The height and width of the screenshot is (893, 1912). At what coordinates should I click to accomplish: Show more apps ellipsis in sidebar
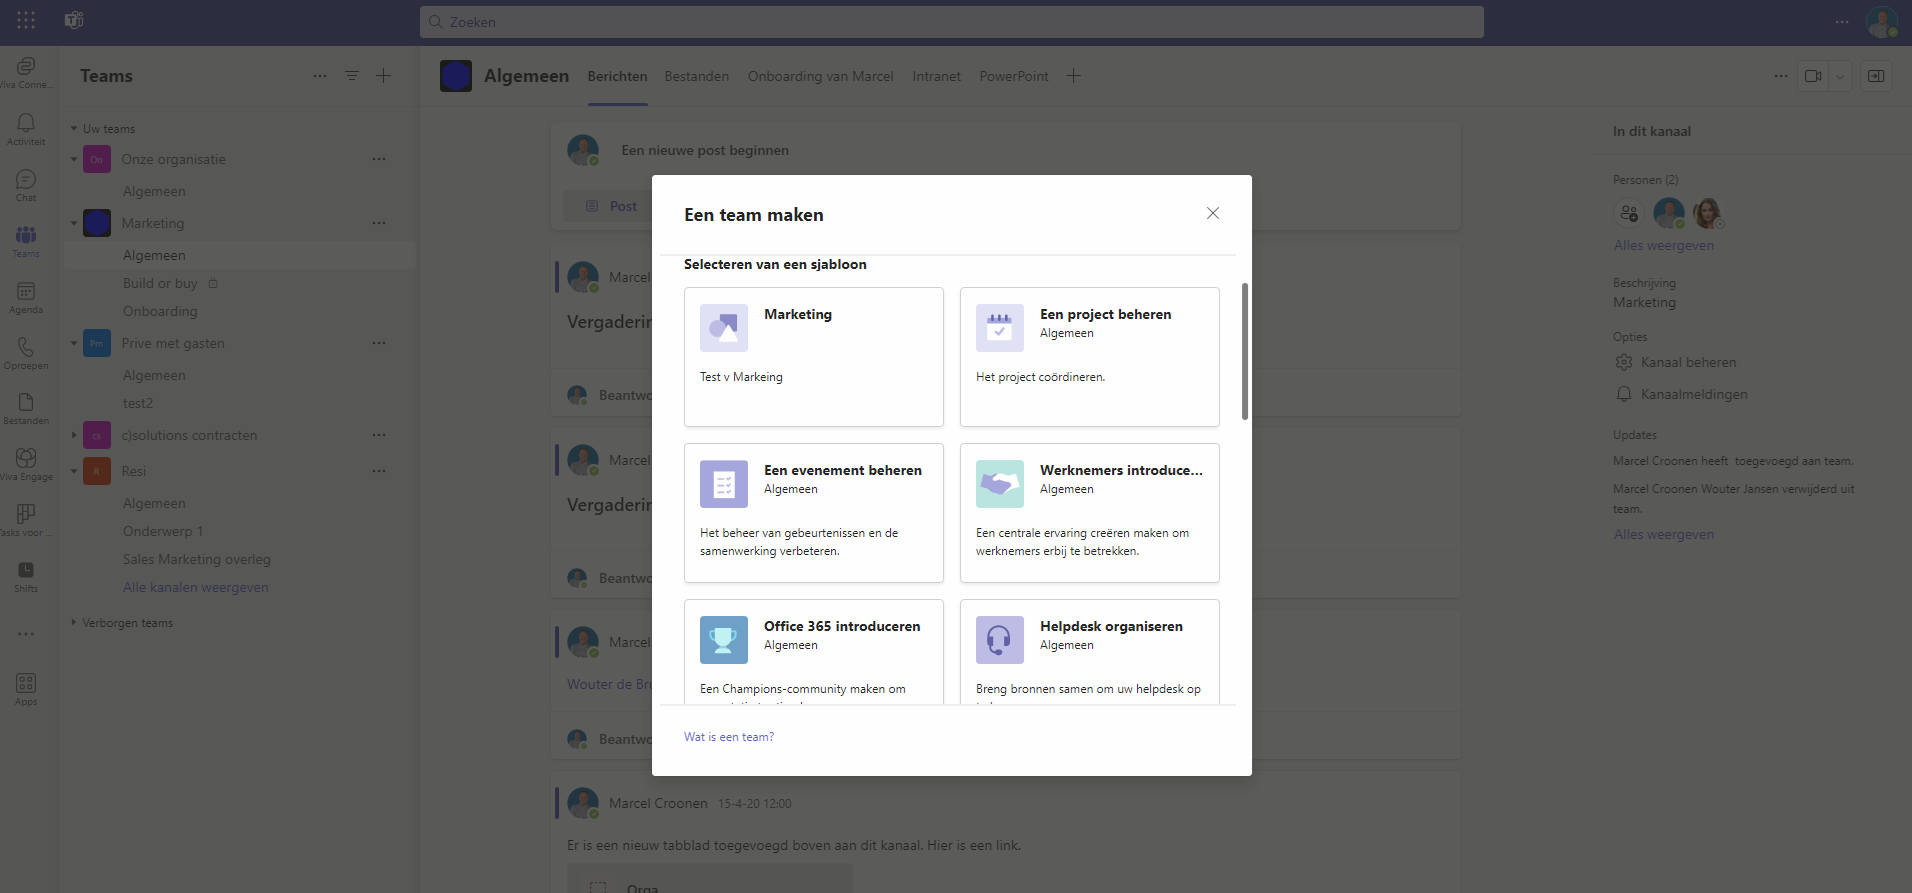click(26, 634)
